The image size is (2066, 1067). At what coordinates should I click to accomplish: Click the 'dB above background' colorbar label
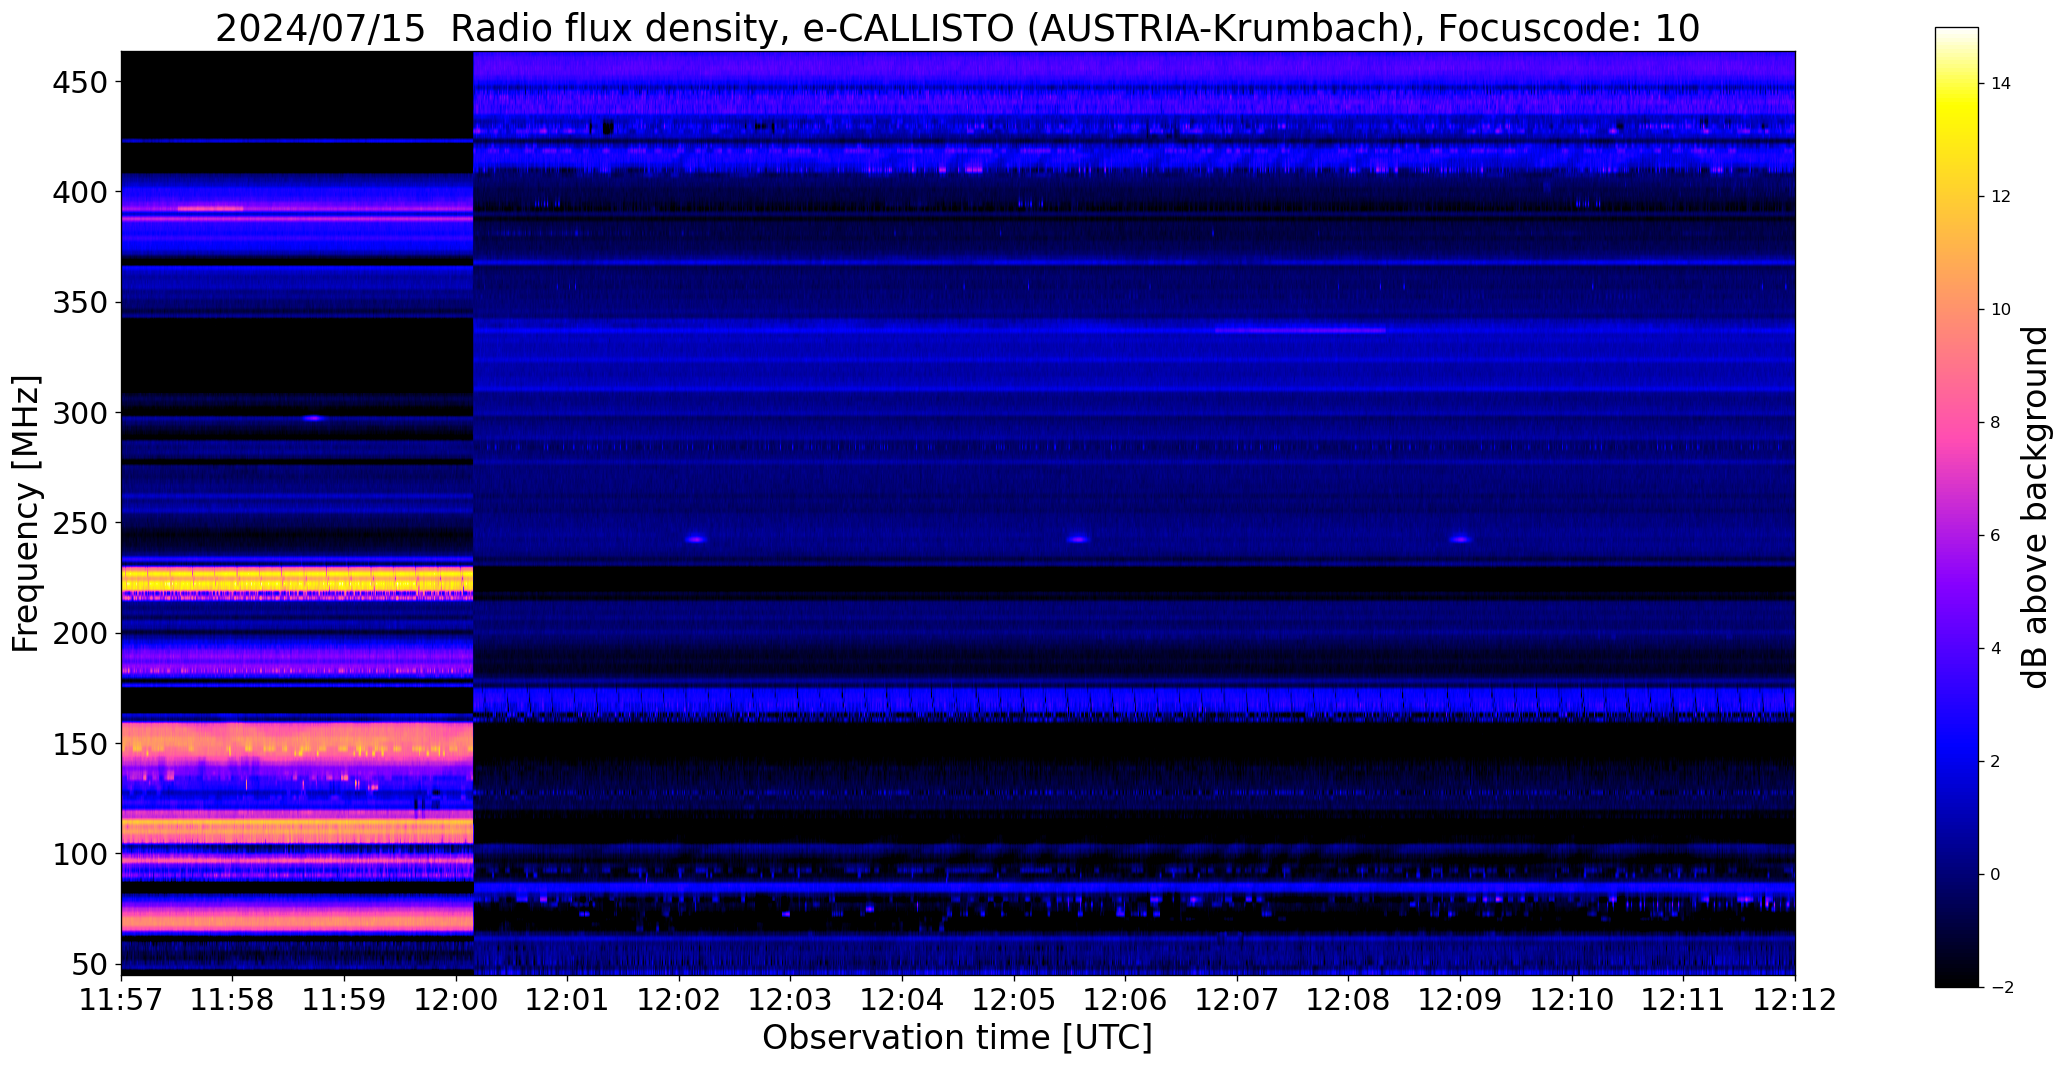click(x=2035, y=508)
